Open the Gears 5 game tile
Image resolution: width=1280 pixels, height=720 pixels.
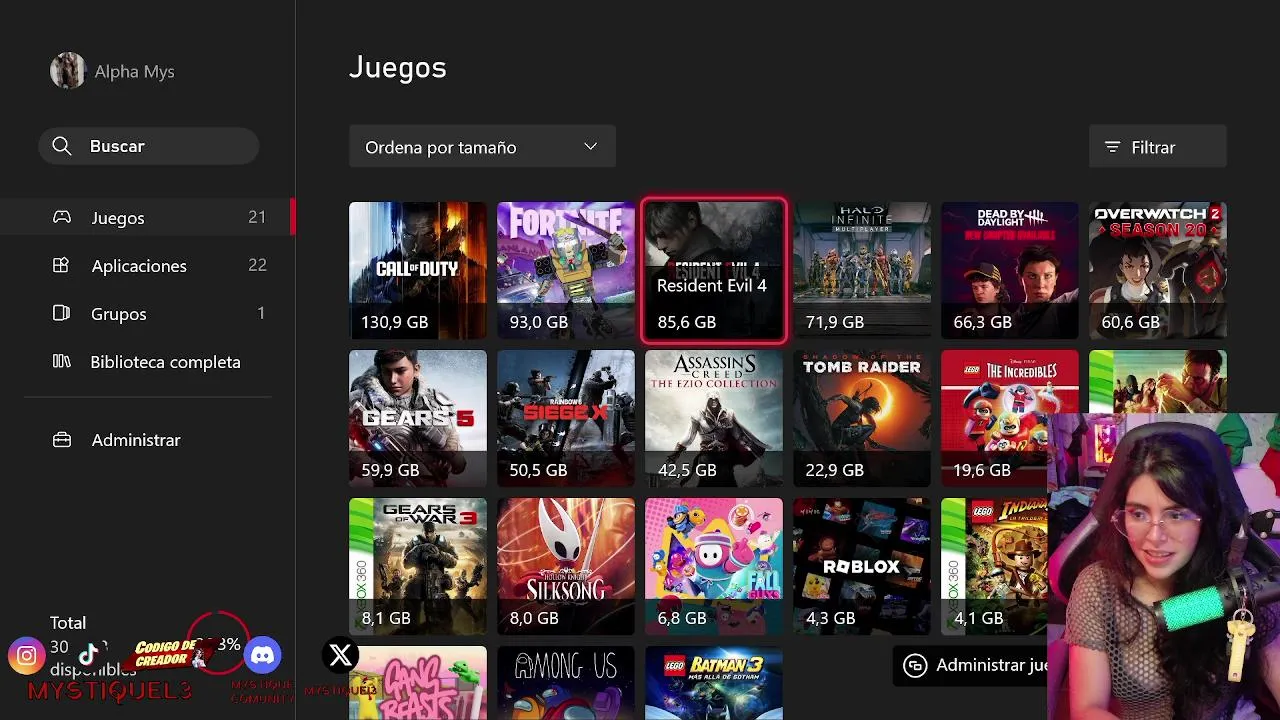(418, 418)
